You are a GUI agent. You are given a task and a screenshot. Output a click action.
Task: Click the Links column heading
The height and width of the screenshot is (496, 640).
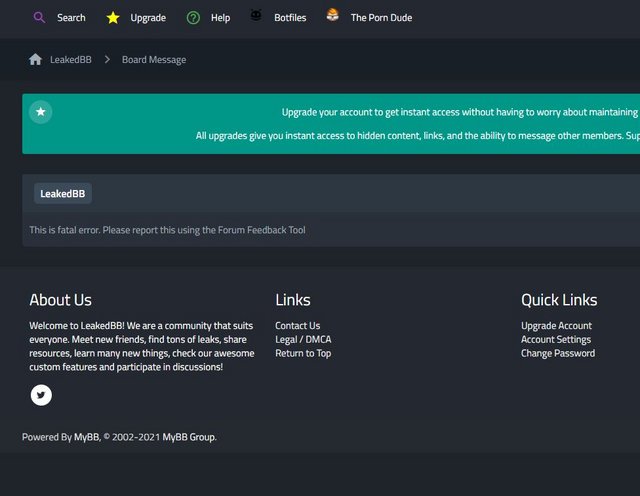[293, 300]
